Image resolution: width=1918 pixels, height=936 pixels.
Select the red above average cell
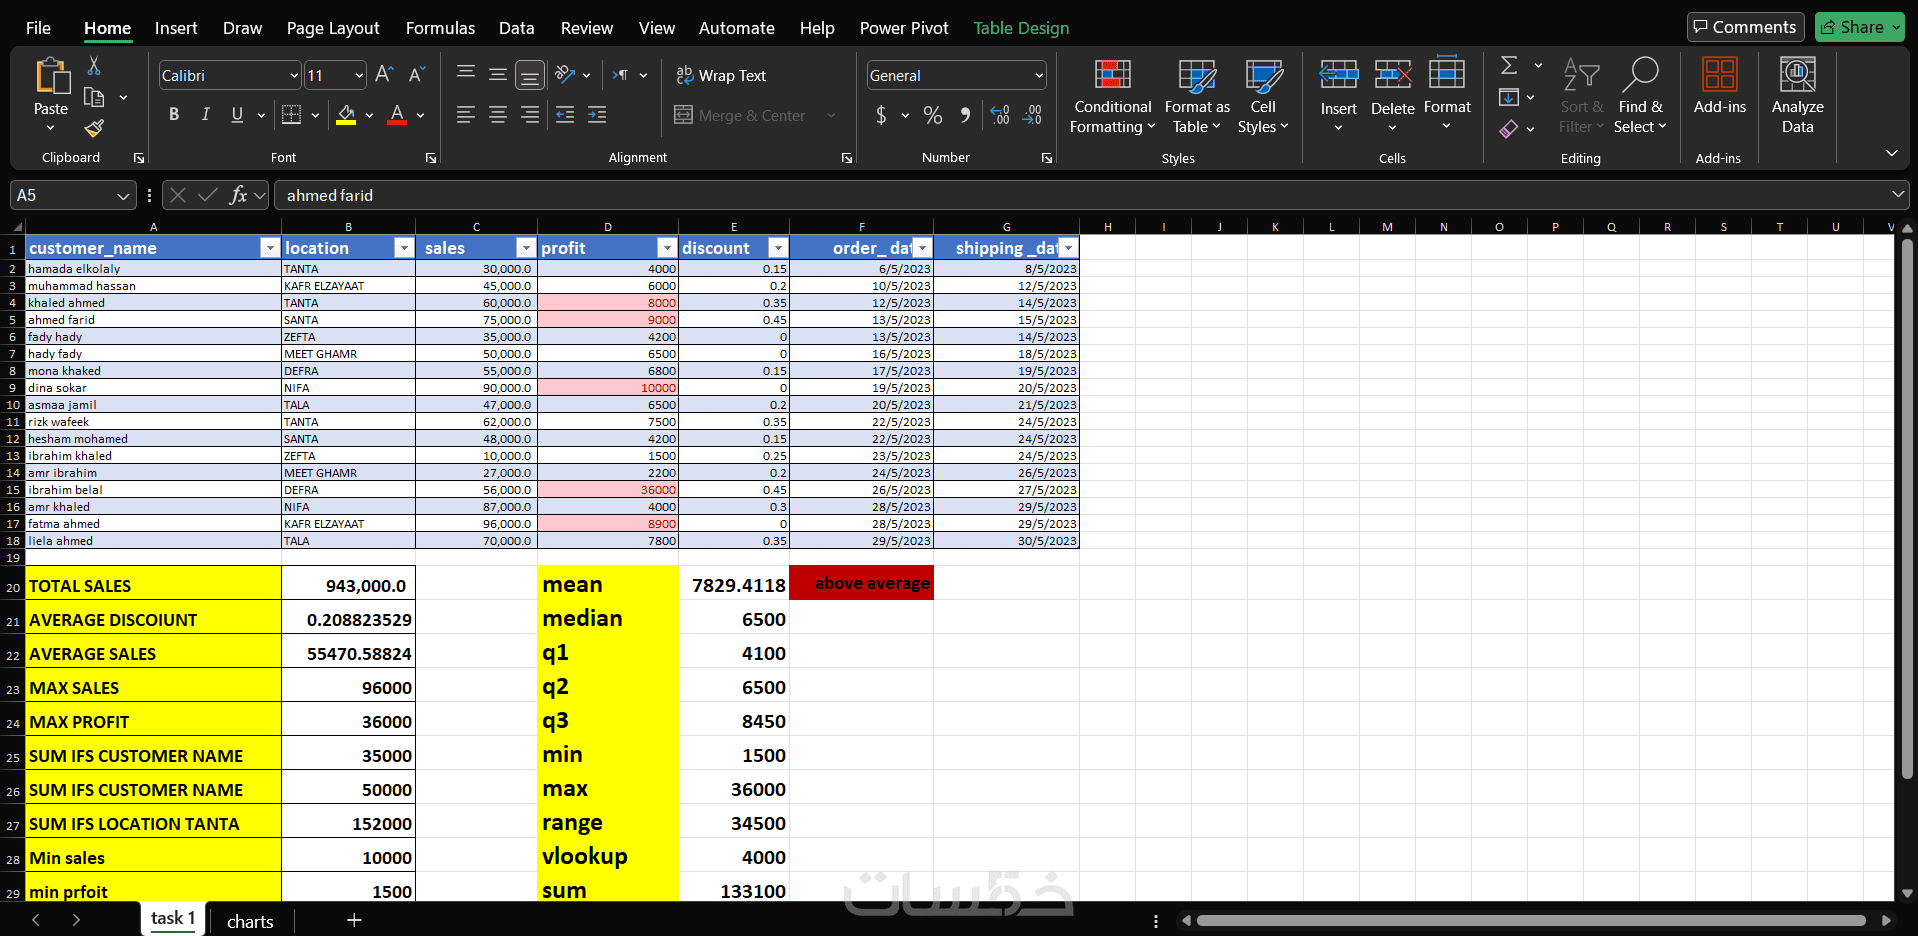[x=861, y=583]
